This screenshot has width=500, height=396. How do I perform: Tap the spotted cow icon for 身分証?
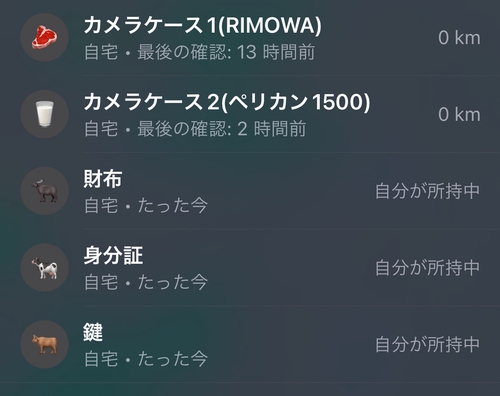click(x=44, y=268)
